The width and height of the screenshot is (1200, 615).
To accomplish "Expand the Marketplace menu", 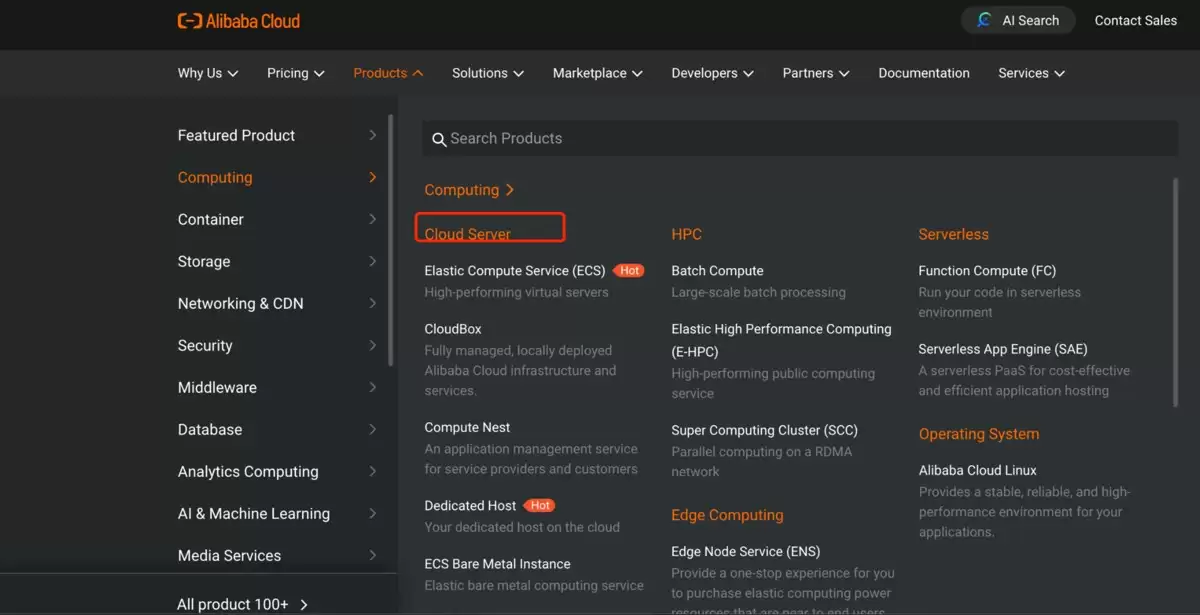I will point(598,73).
